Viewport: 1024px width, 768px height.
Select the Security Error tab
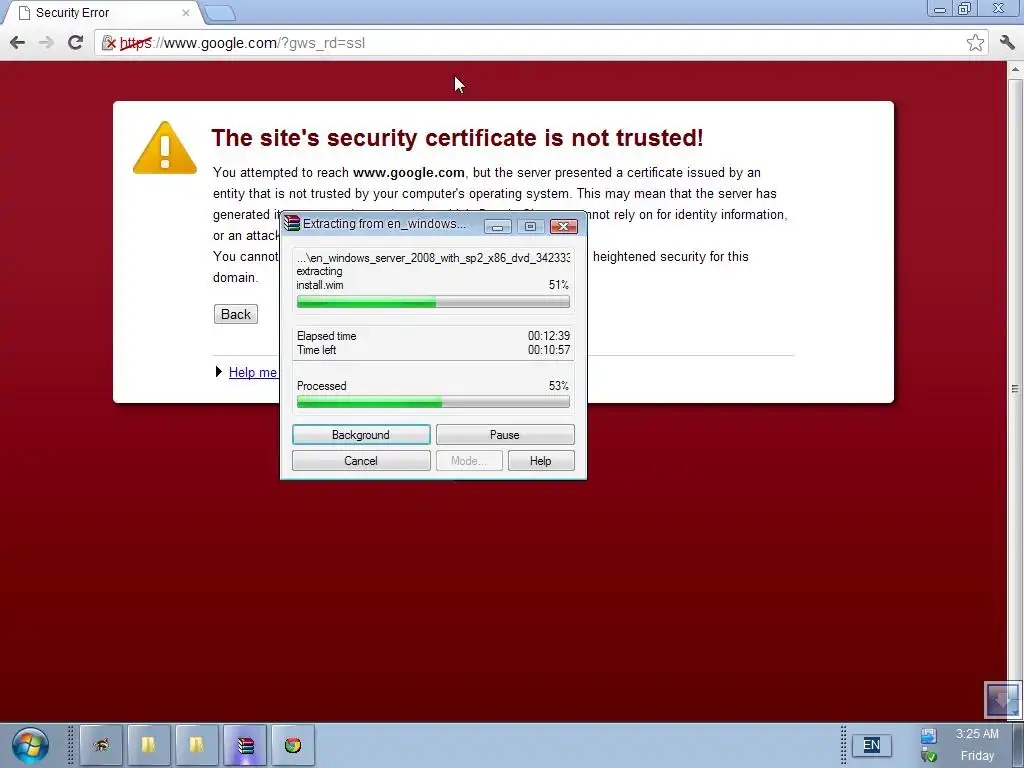[x=98, y=13]
